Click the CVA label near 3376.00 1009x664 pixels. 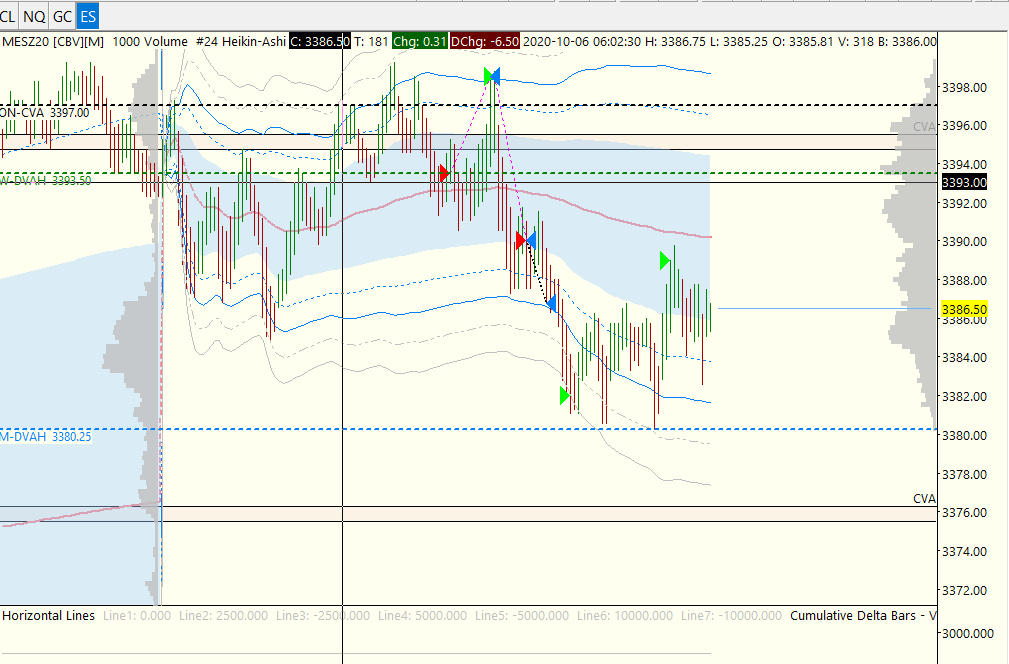pos(924,499)
